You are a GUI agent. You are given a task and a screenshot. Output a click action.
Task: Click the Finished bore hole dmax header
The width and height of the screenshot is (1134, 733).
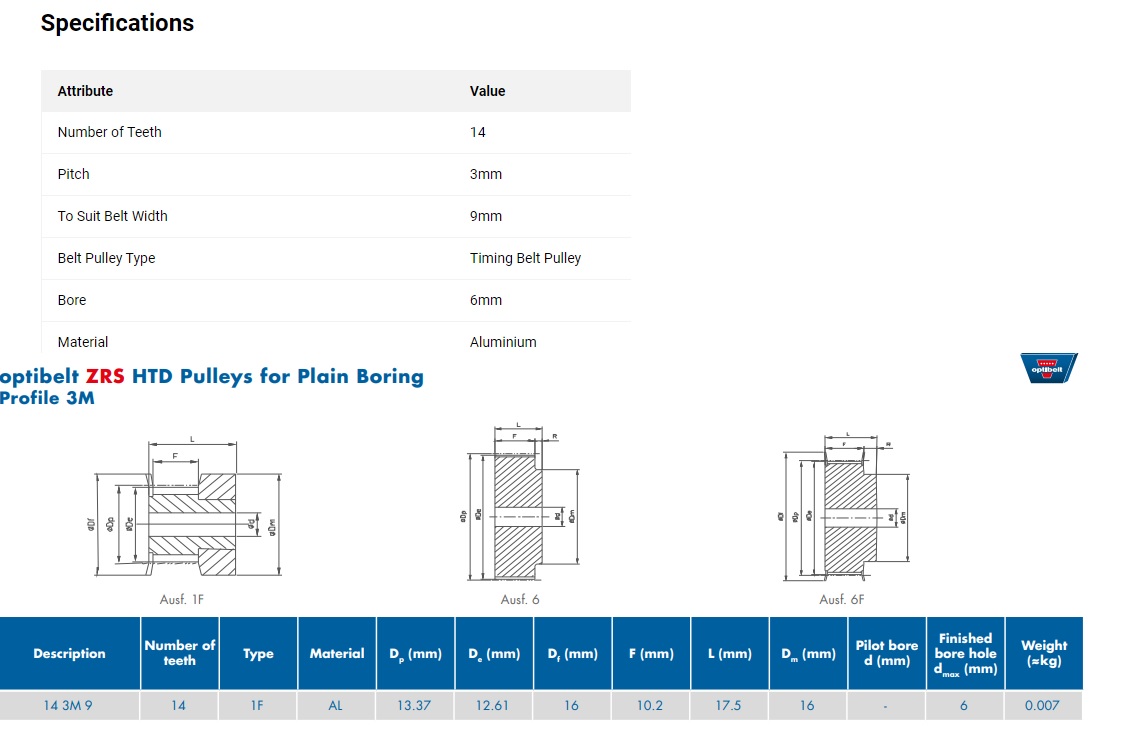[x=965, y=653]
